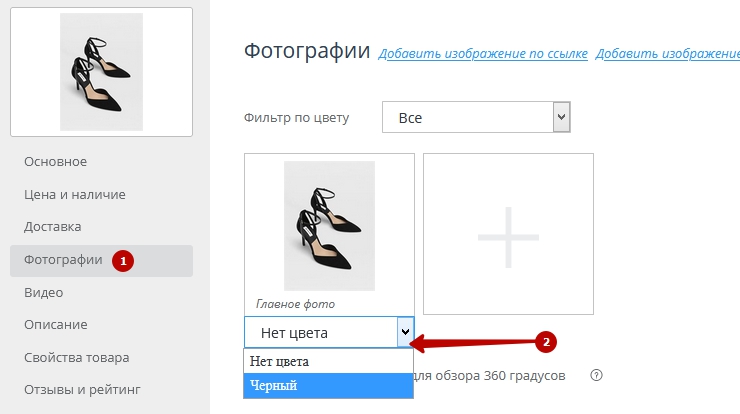Go to Цена и наличие section
Image resolution: width=740 pixels, height=414 pixels.
click(x=75, y=195)
